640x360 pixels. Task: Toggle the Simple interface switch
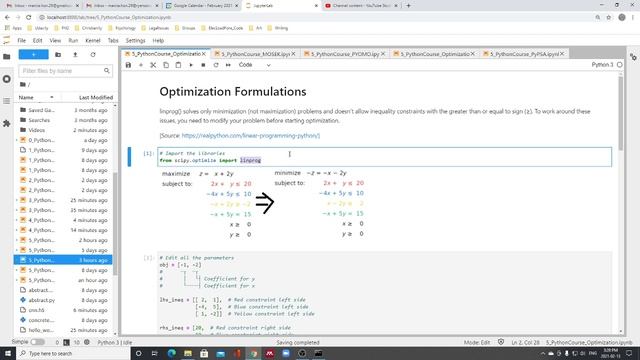tap(37, 342)
